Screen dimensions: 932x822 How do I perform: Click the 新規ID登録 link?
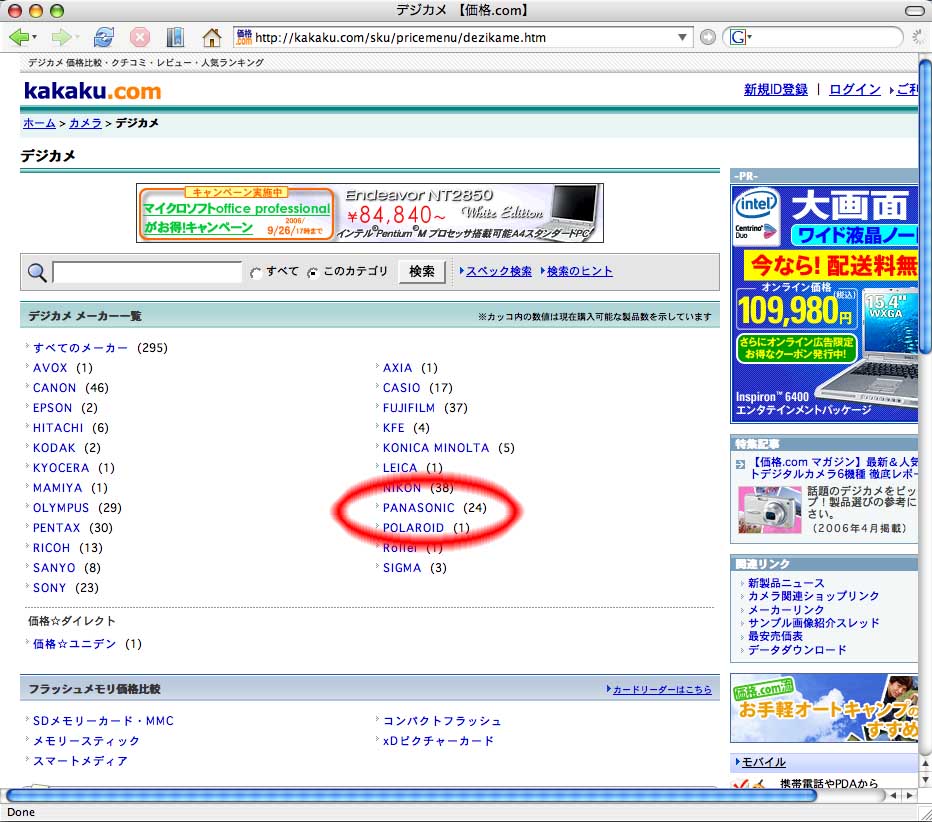point(776,90)
